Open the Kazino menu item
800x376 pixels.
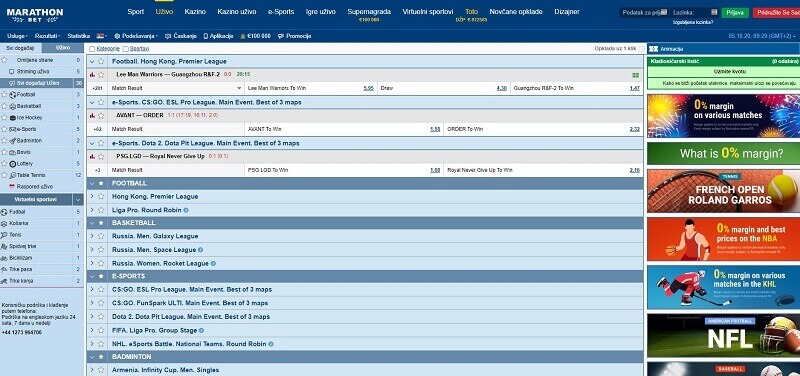point(195,11)
